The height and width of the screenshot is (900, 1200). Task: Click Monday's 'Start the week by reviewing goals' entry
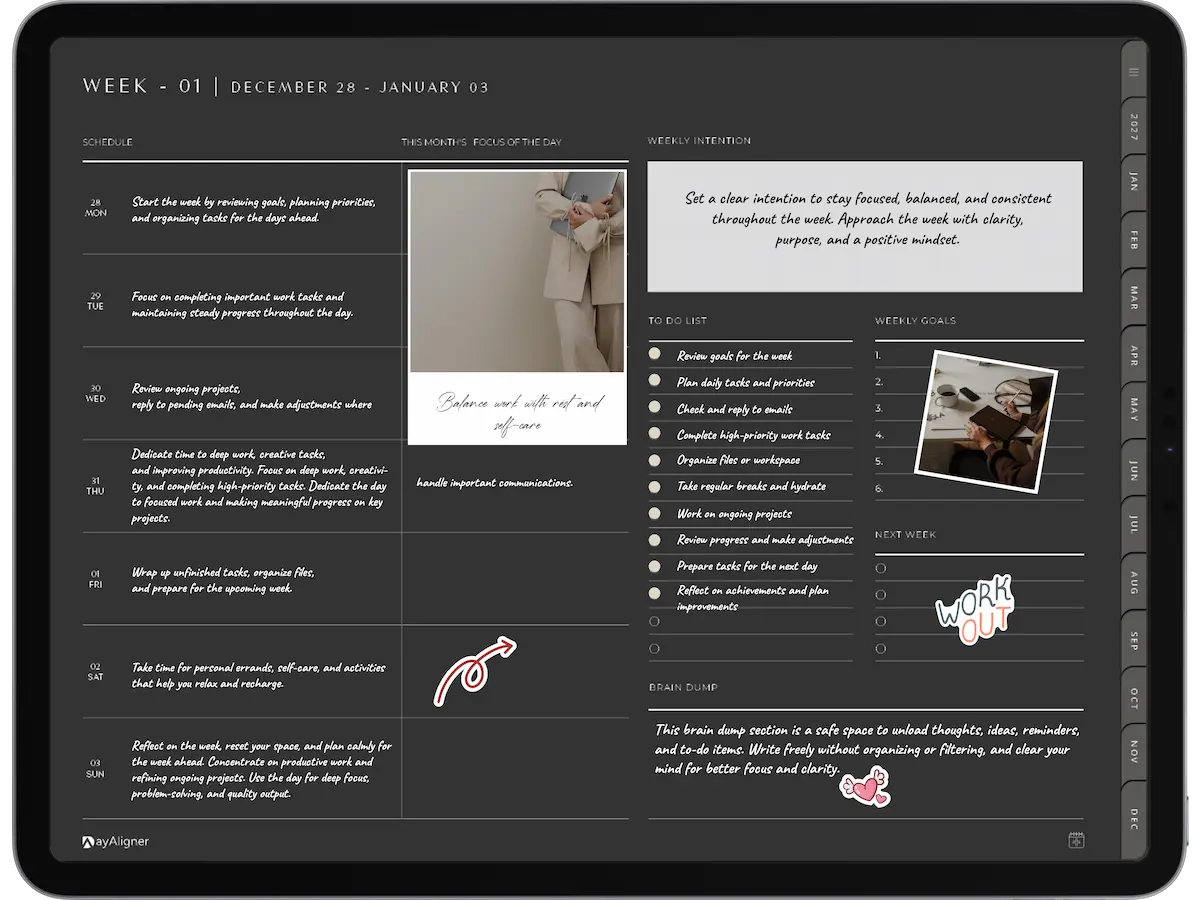coord(254,209)
